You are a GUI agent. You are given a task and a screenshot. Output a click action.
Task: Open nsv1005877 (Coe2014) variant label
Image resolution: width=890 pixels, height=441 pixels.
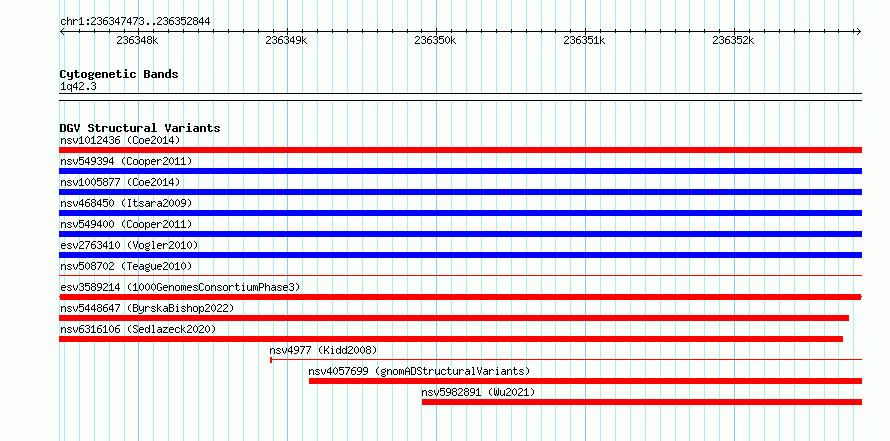[120, 182]
